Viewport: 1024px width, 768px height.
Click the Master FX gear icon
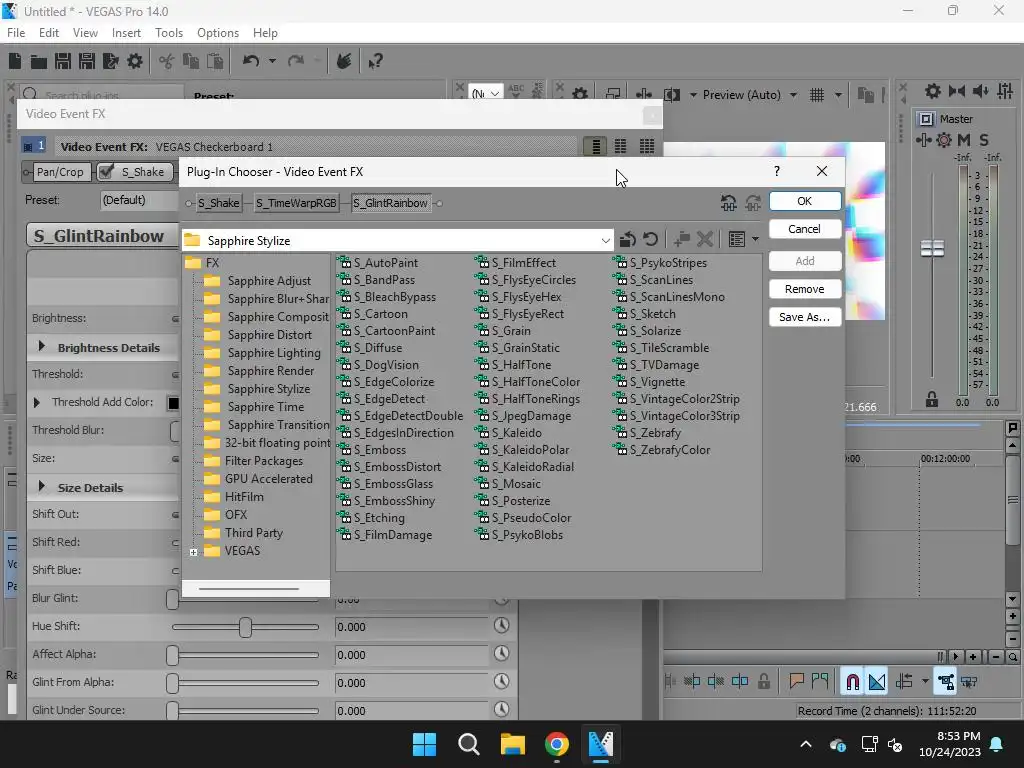[x=944, y=140]
